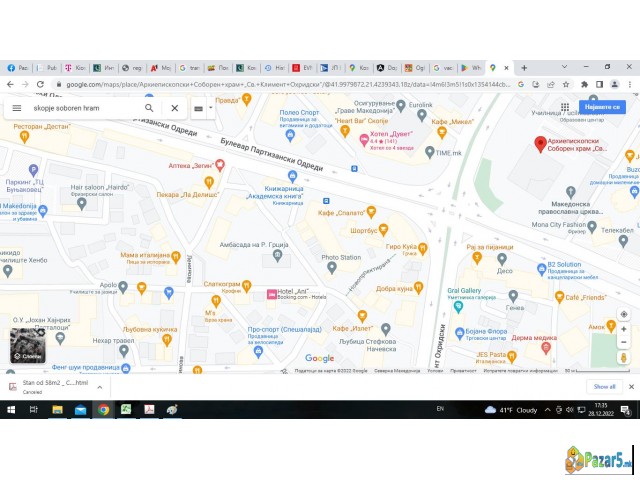Clear the search with the X icon
The width and height of the screenshot is (640, 480).
point(175,108)
